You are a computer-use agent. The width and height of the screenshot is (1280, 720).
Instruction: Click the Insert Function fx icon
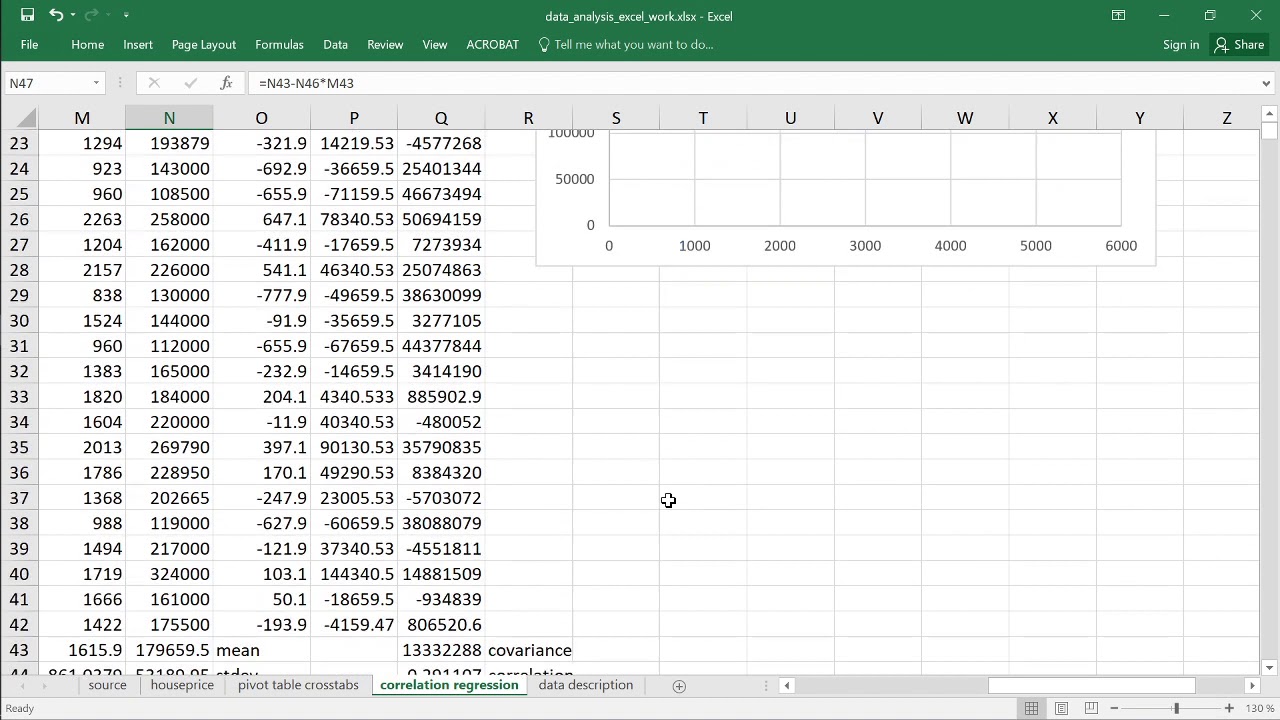227,83
